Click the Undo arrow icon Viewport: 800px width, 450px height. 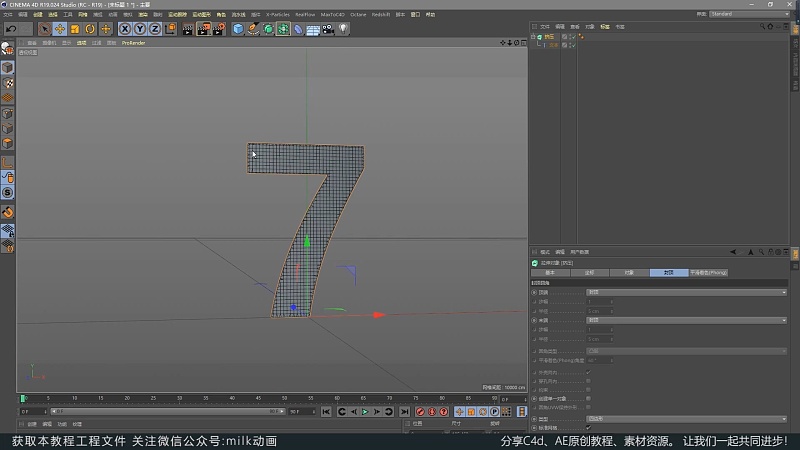coord(11,29)
